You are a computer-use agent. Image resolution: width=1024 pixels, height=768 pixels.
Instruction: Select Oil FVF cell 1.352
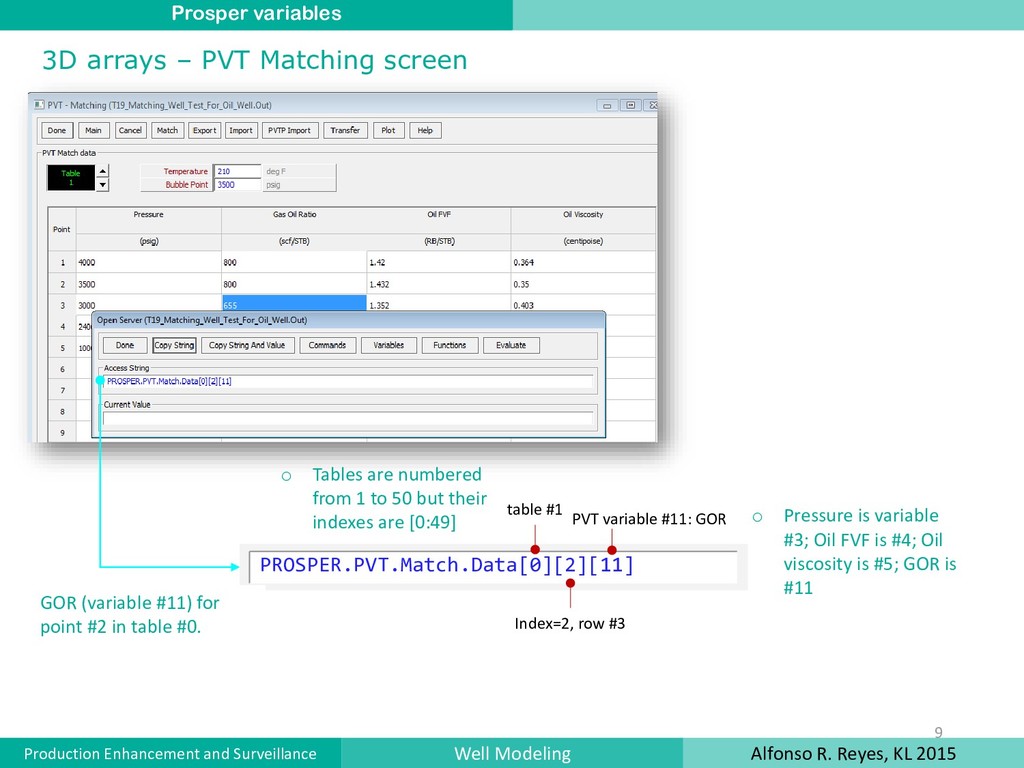pyautogui.click(x=439, y=304)
